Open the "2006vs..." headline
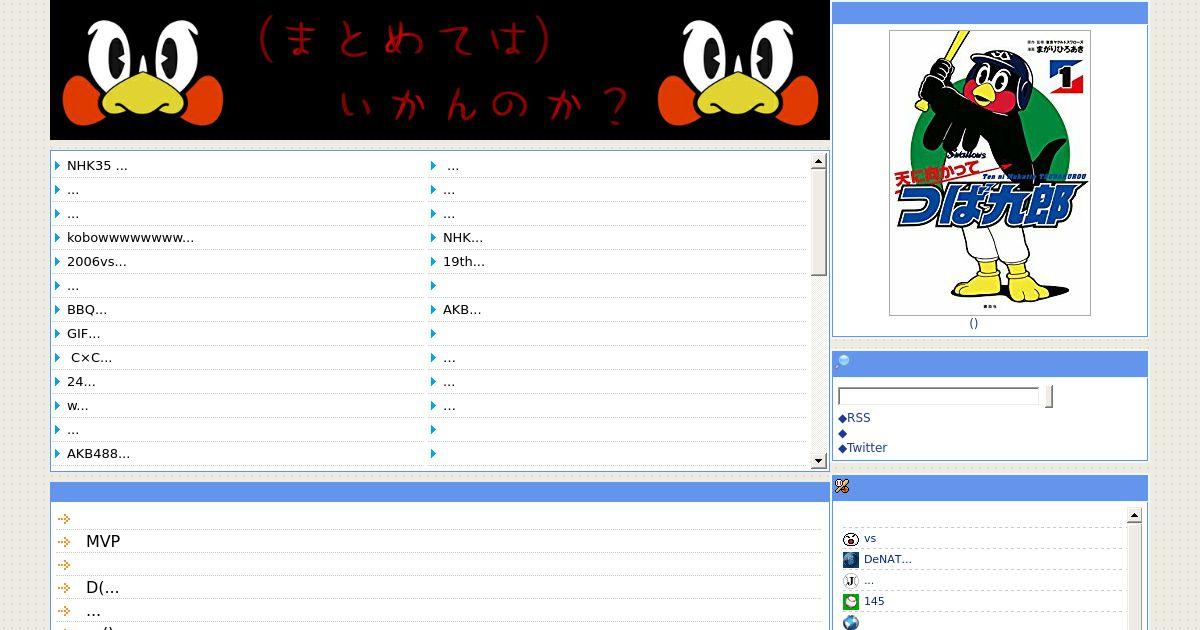This screenshot has width=1200, height=630. point(97,262)
